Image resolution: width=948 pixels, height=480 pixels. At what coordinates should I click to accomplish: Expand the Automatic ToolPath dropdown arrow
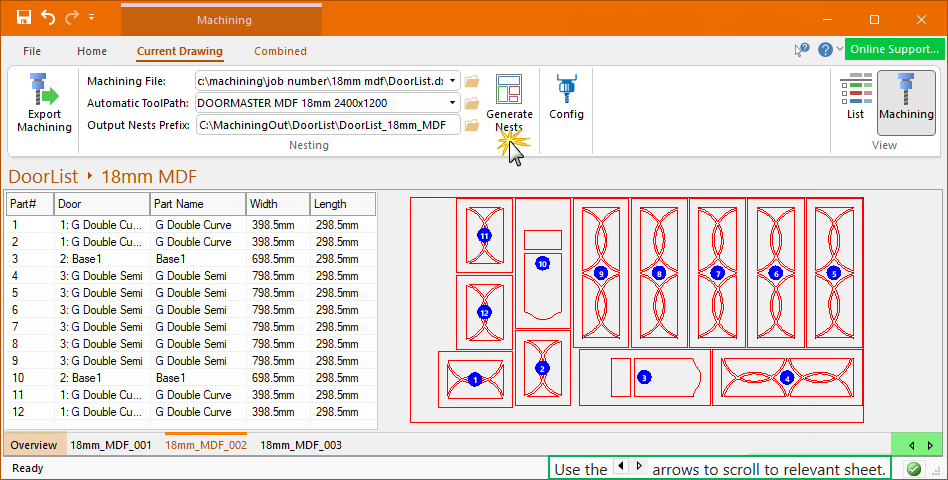(x=452, y=103)
